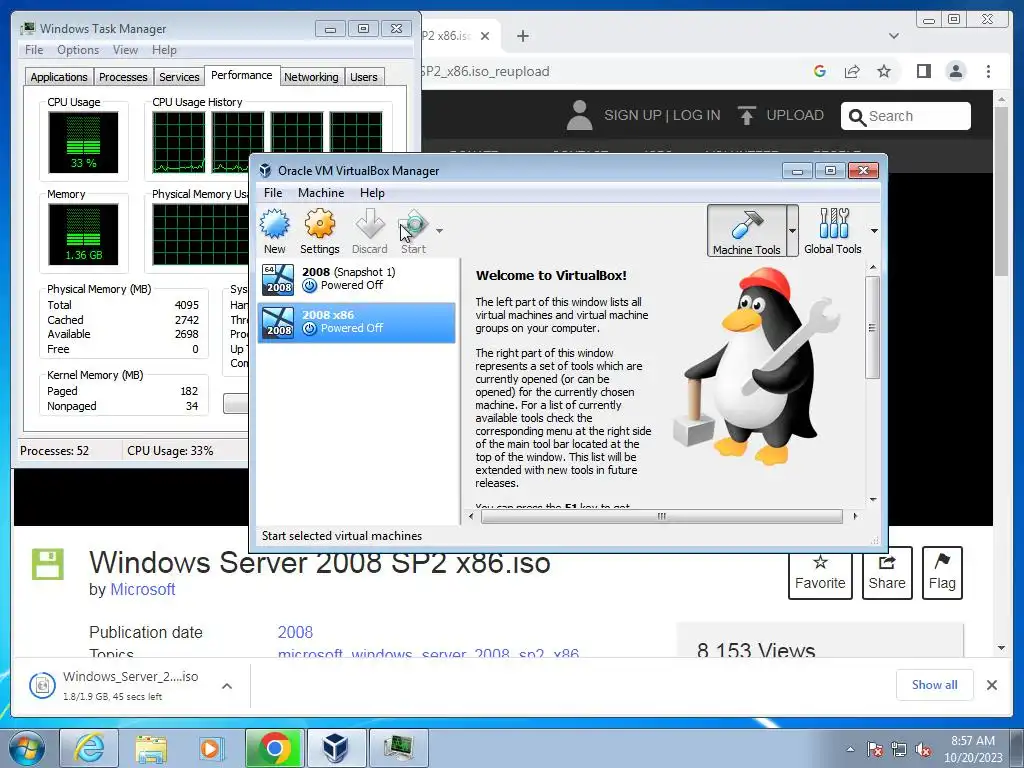Open the Windows Start menu

tap(27, 748)
